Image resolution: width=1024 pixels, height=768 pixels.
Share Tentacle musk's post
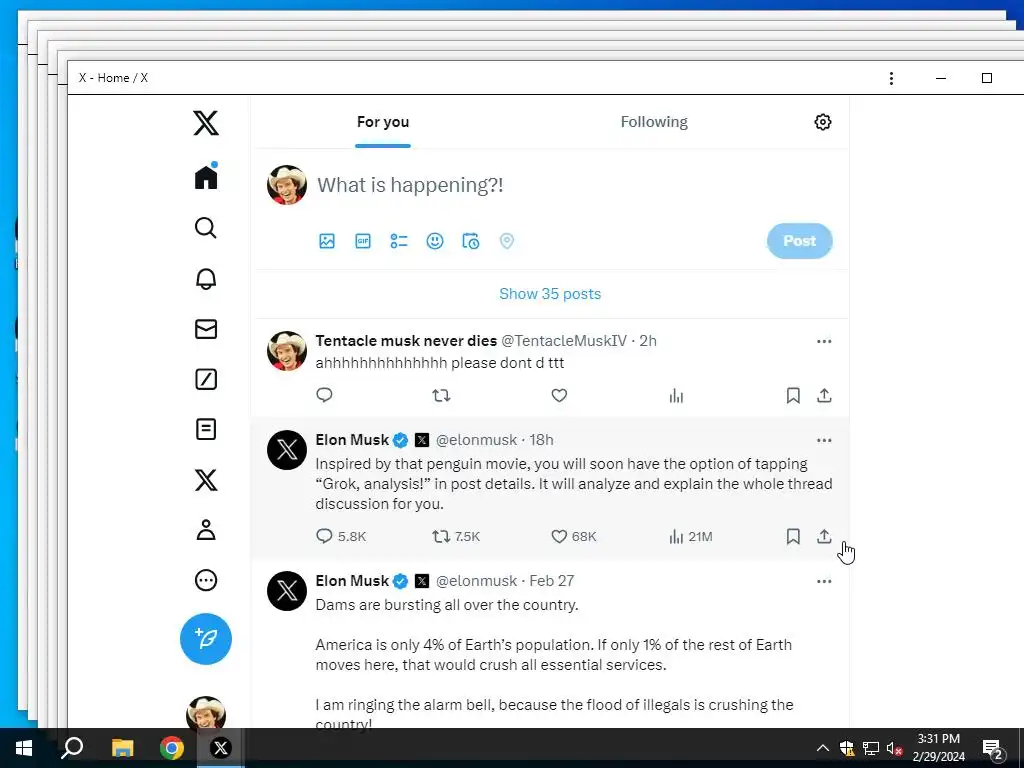pyautogui.click(x=824, y=395)
